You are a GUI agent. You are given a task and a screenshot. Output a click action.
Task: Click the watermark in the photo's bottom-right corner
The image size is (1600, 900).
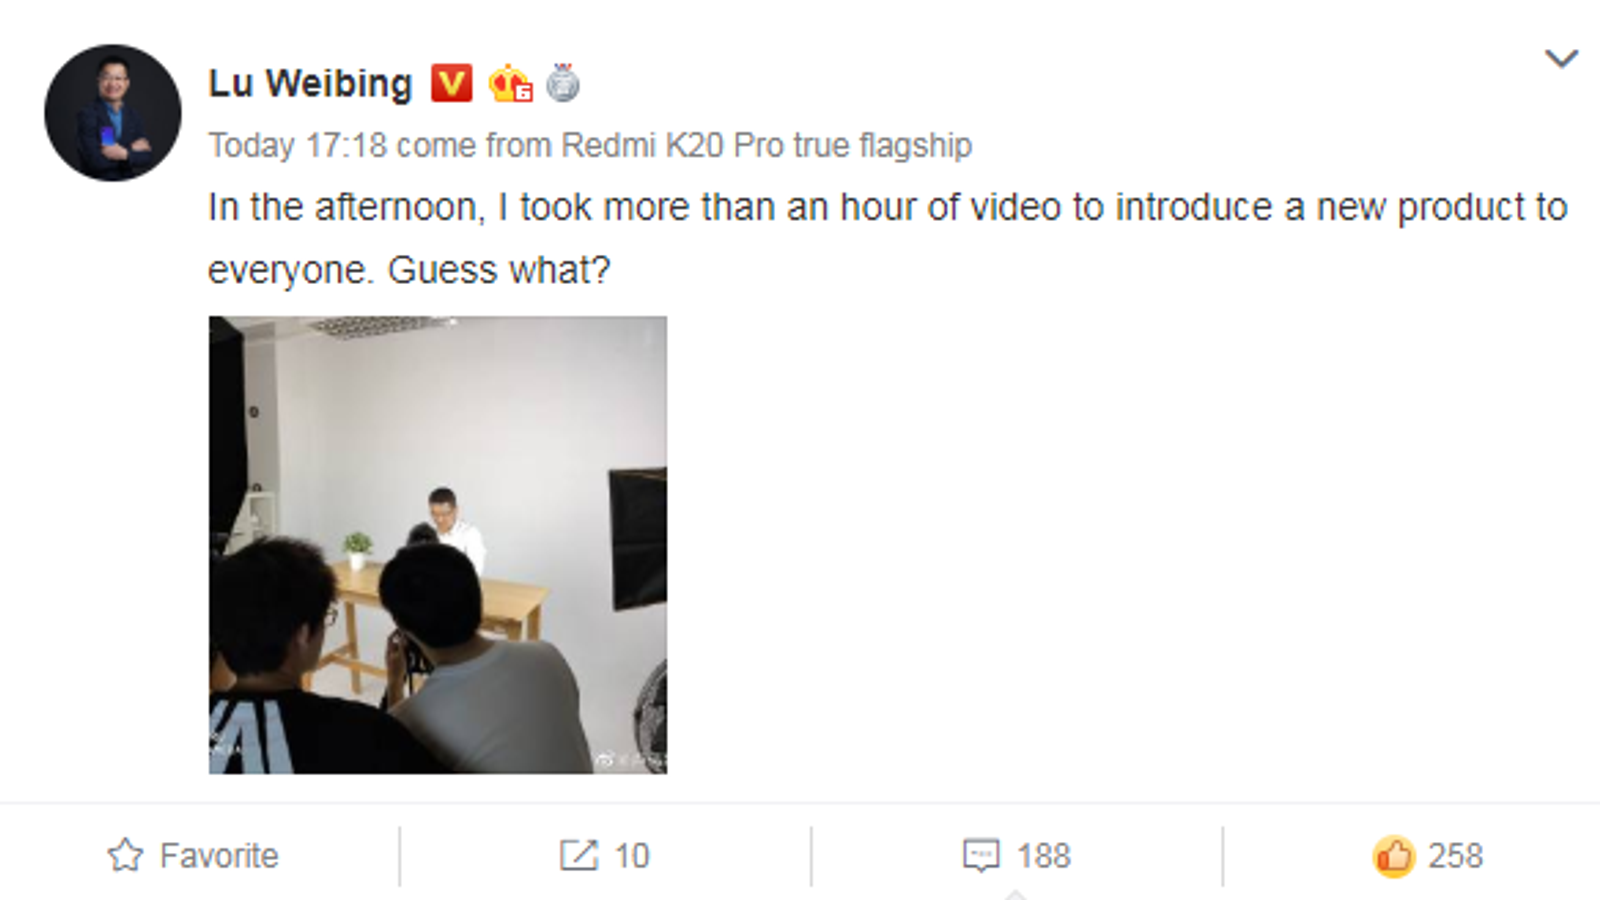(630, 761)
